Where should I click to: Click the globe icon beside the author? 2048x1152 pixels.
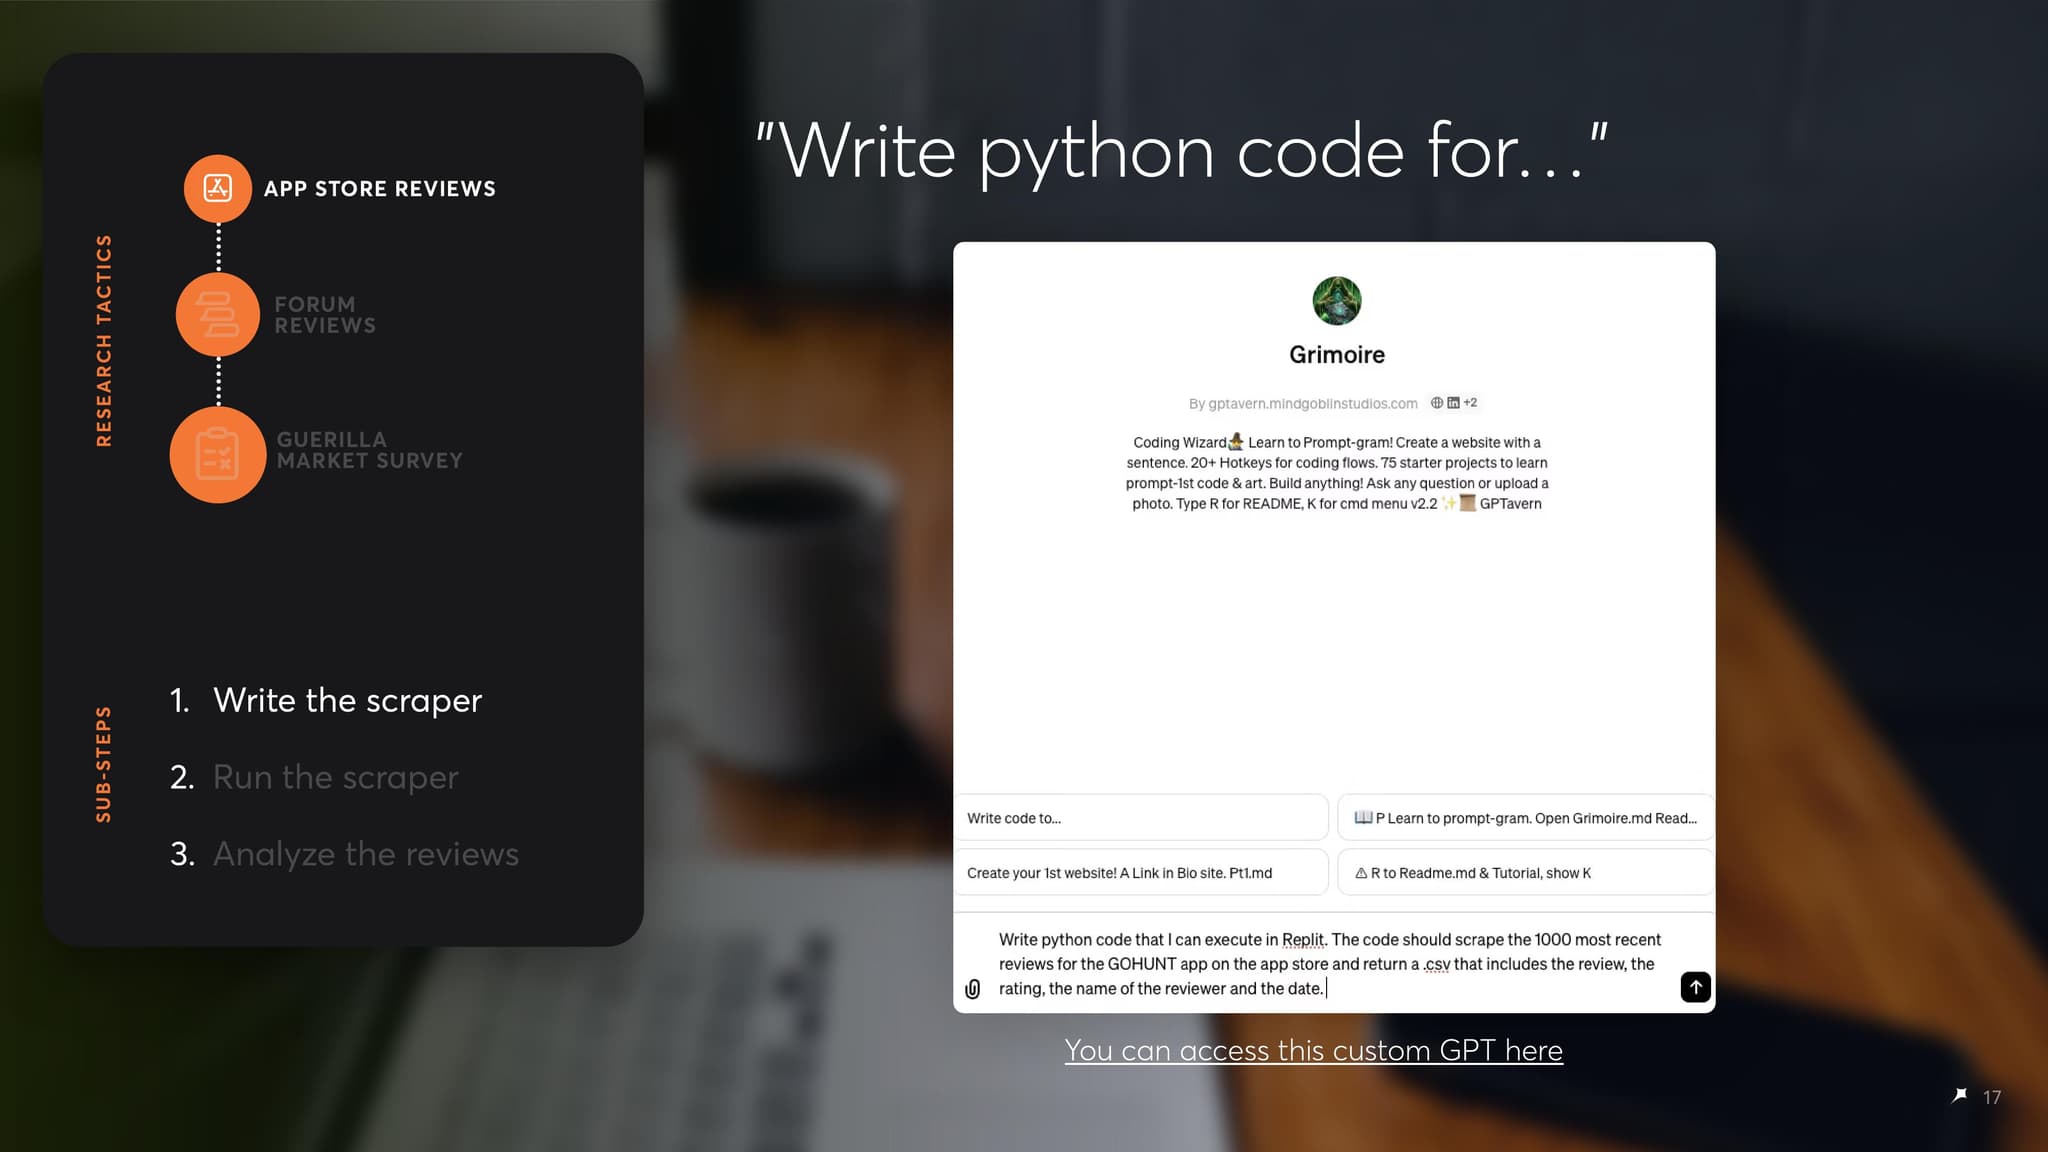tap(1437, 403)
